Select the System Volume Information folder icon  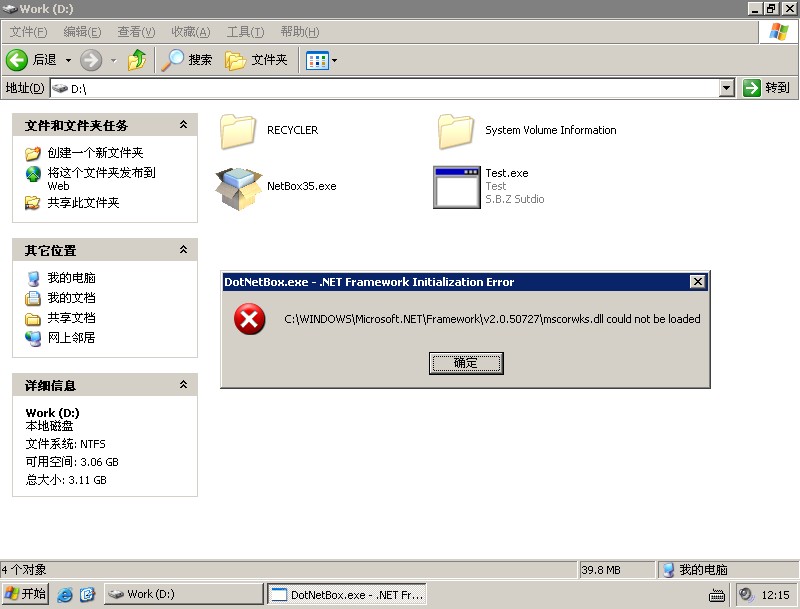(456, 131)
